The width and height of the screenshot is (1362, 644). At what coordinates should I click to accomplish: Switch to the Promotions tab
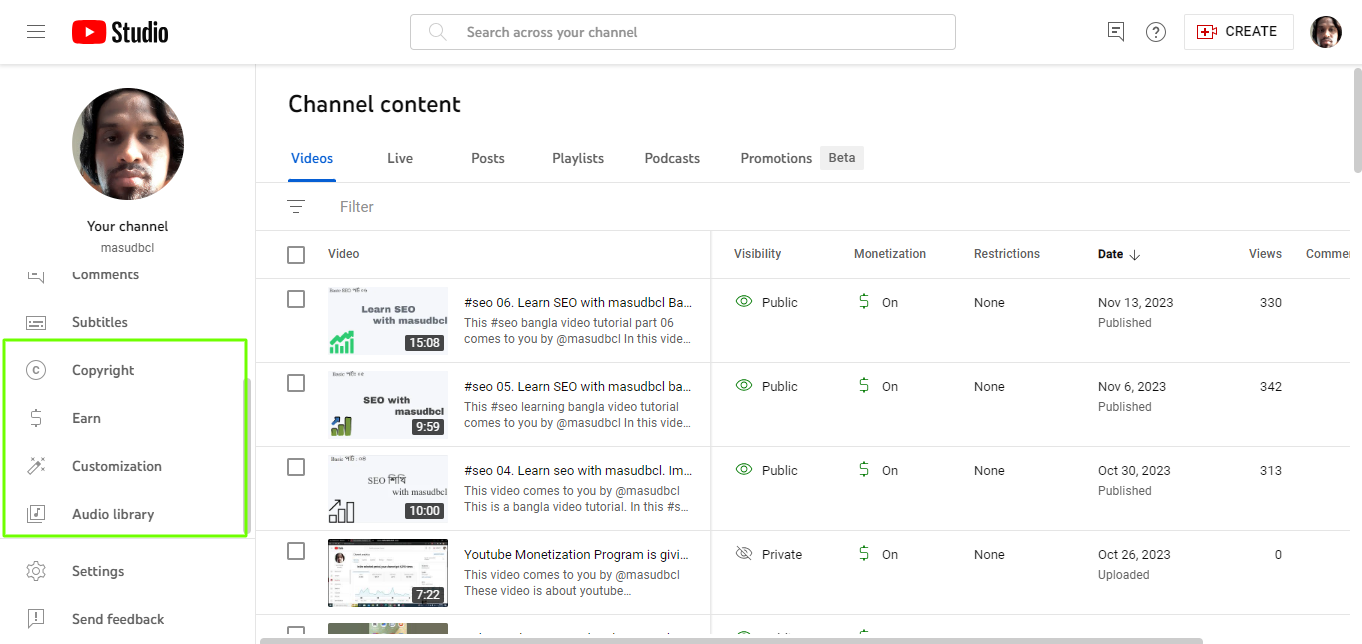click(776, 158)
